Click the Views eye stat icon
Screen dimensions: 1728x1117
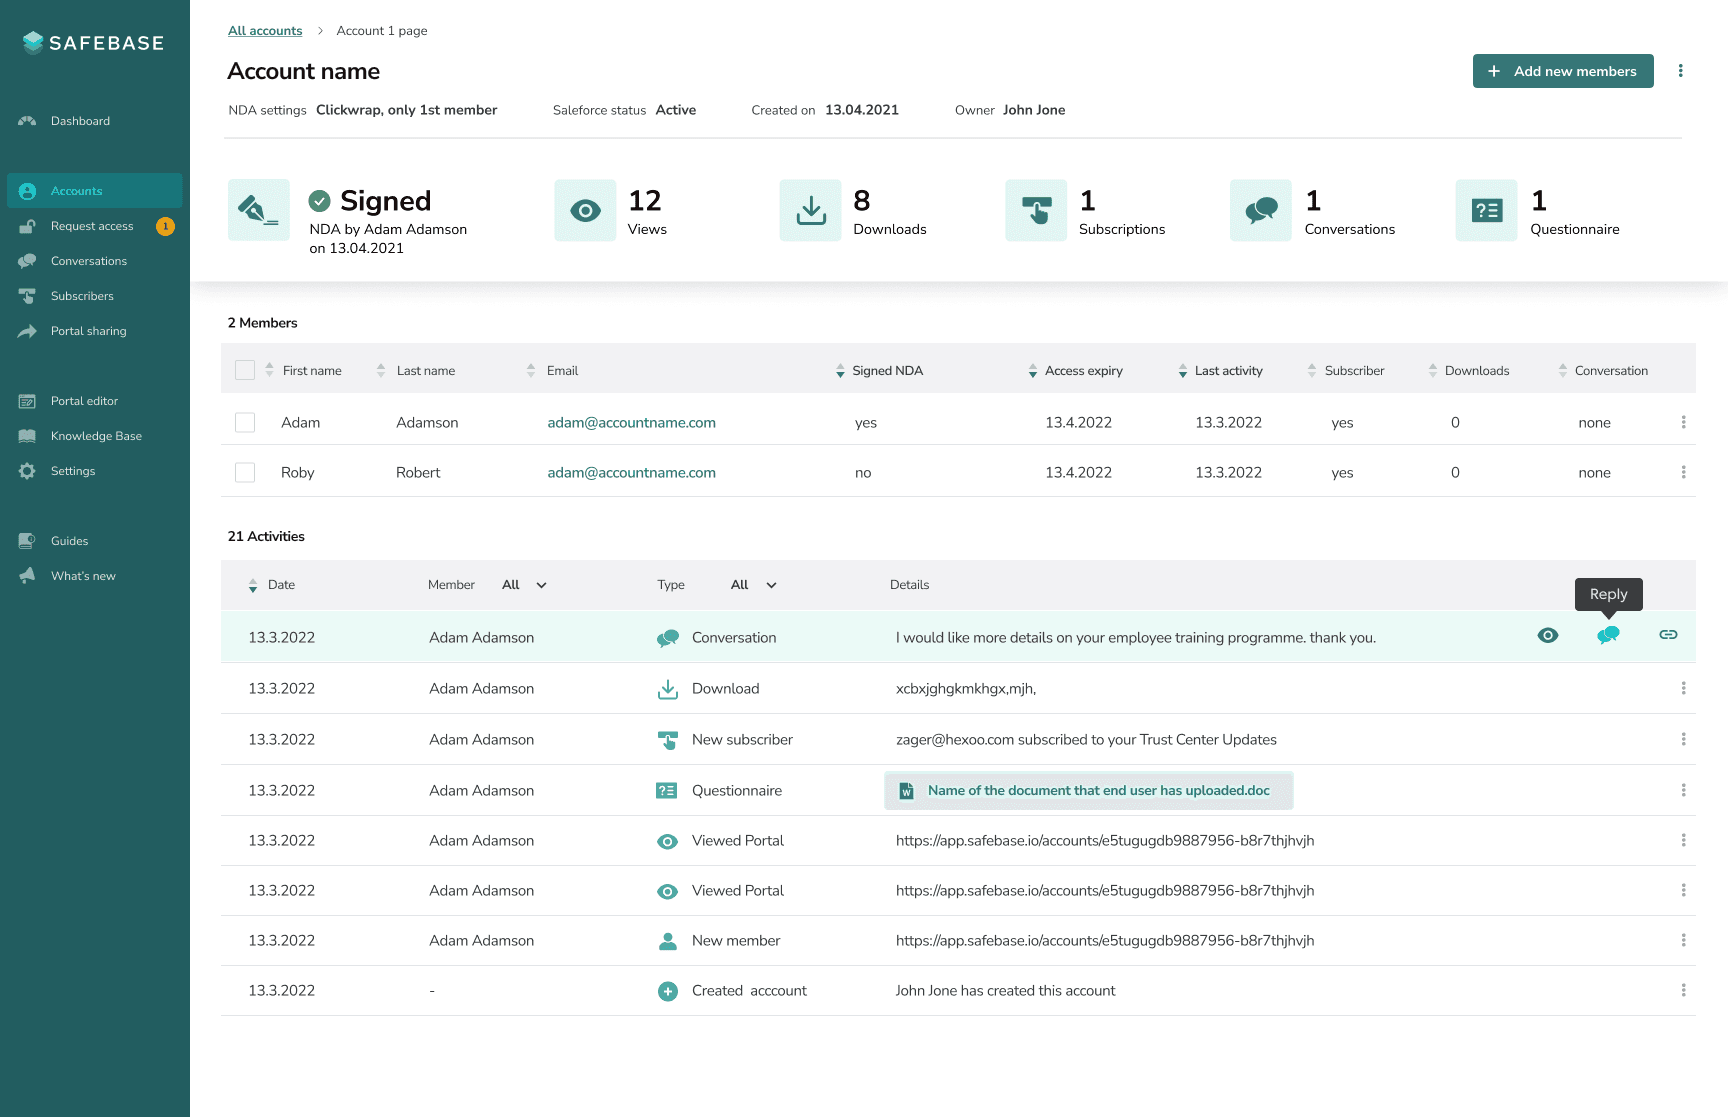click(585, 210)
